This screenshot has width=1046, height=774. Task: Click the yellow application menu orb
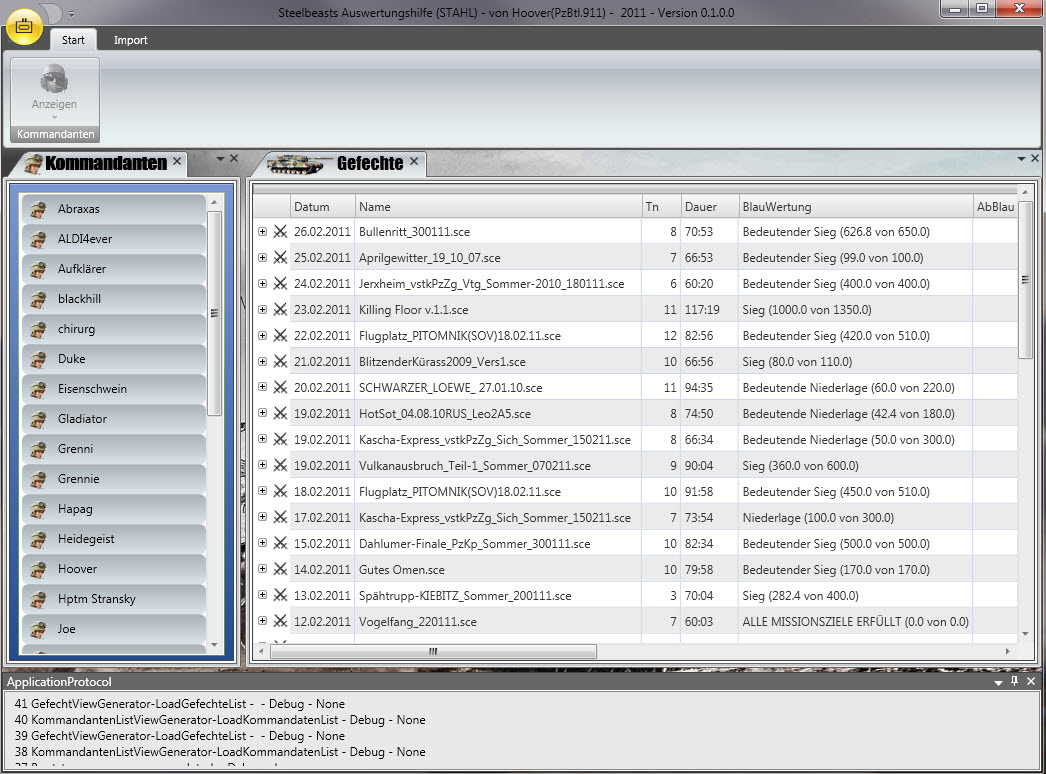click(24, 26)
